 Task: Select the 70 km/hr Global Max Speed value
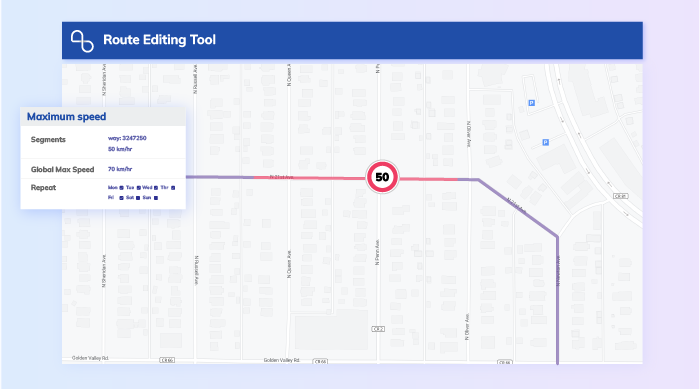(x=120, y=169)
